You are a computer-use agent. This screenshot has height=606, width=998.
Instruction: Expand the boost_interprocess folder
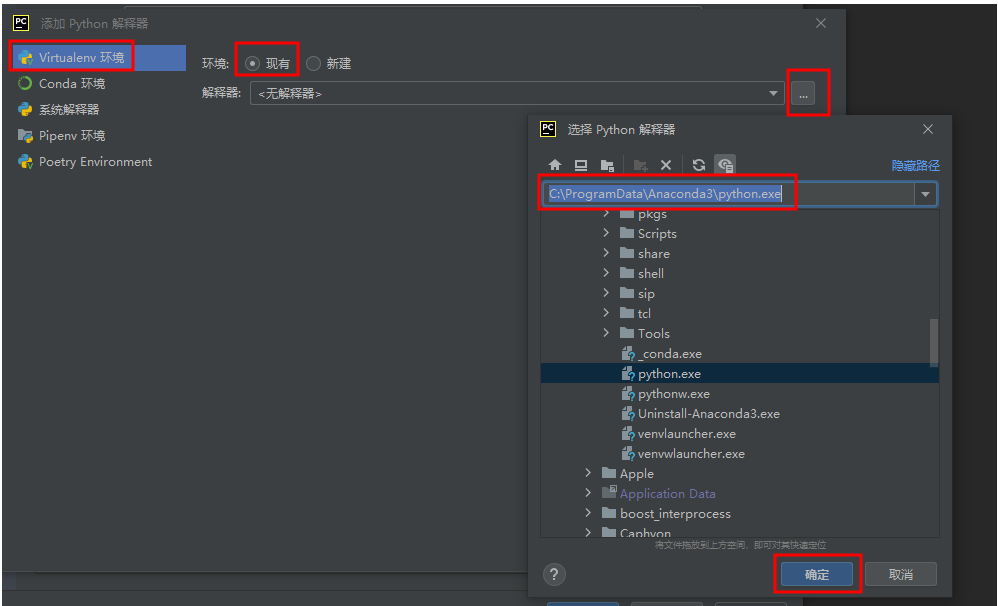587,513
